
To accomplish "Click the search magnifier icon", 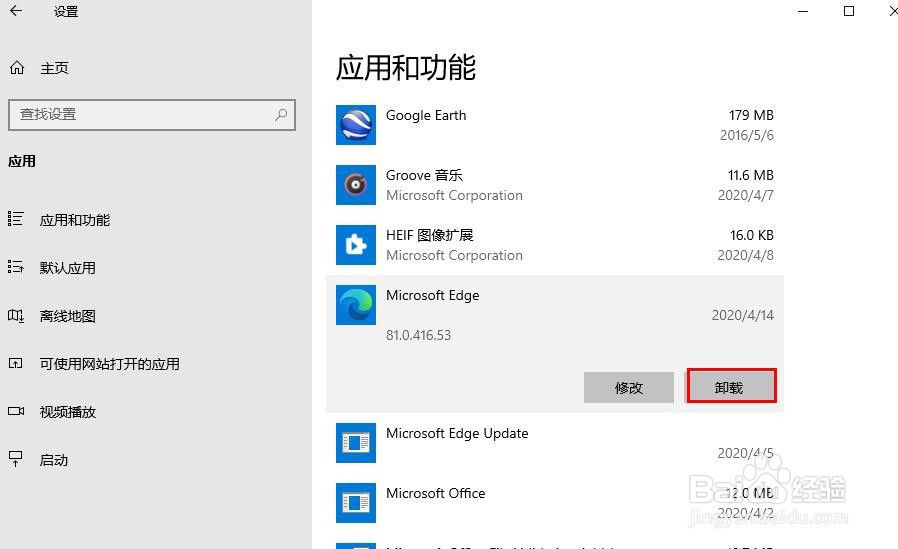I will pyautogui.click(x=281, y=114).
